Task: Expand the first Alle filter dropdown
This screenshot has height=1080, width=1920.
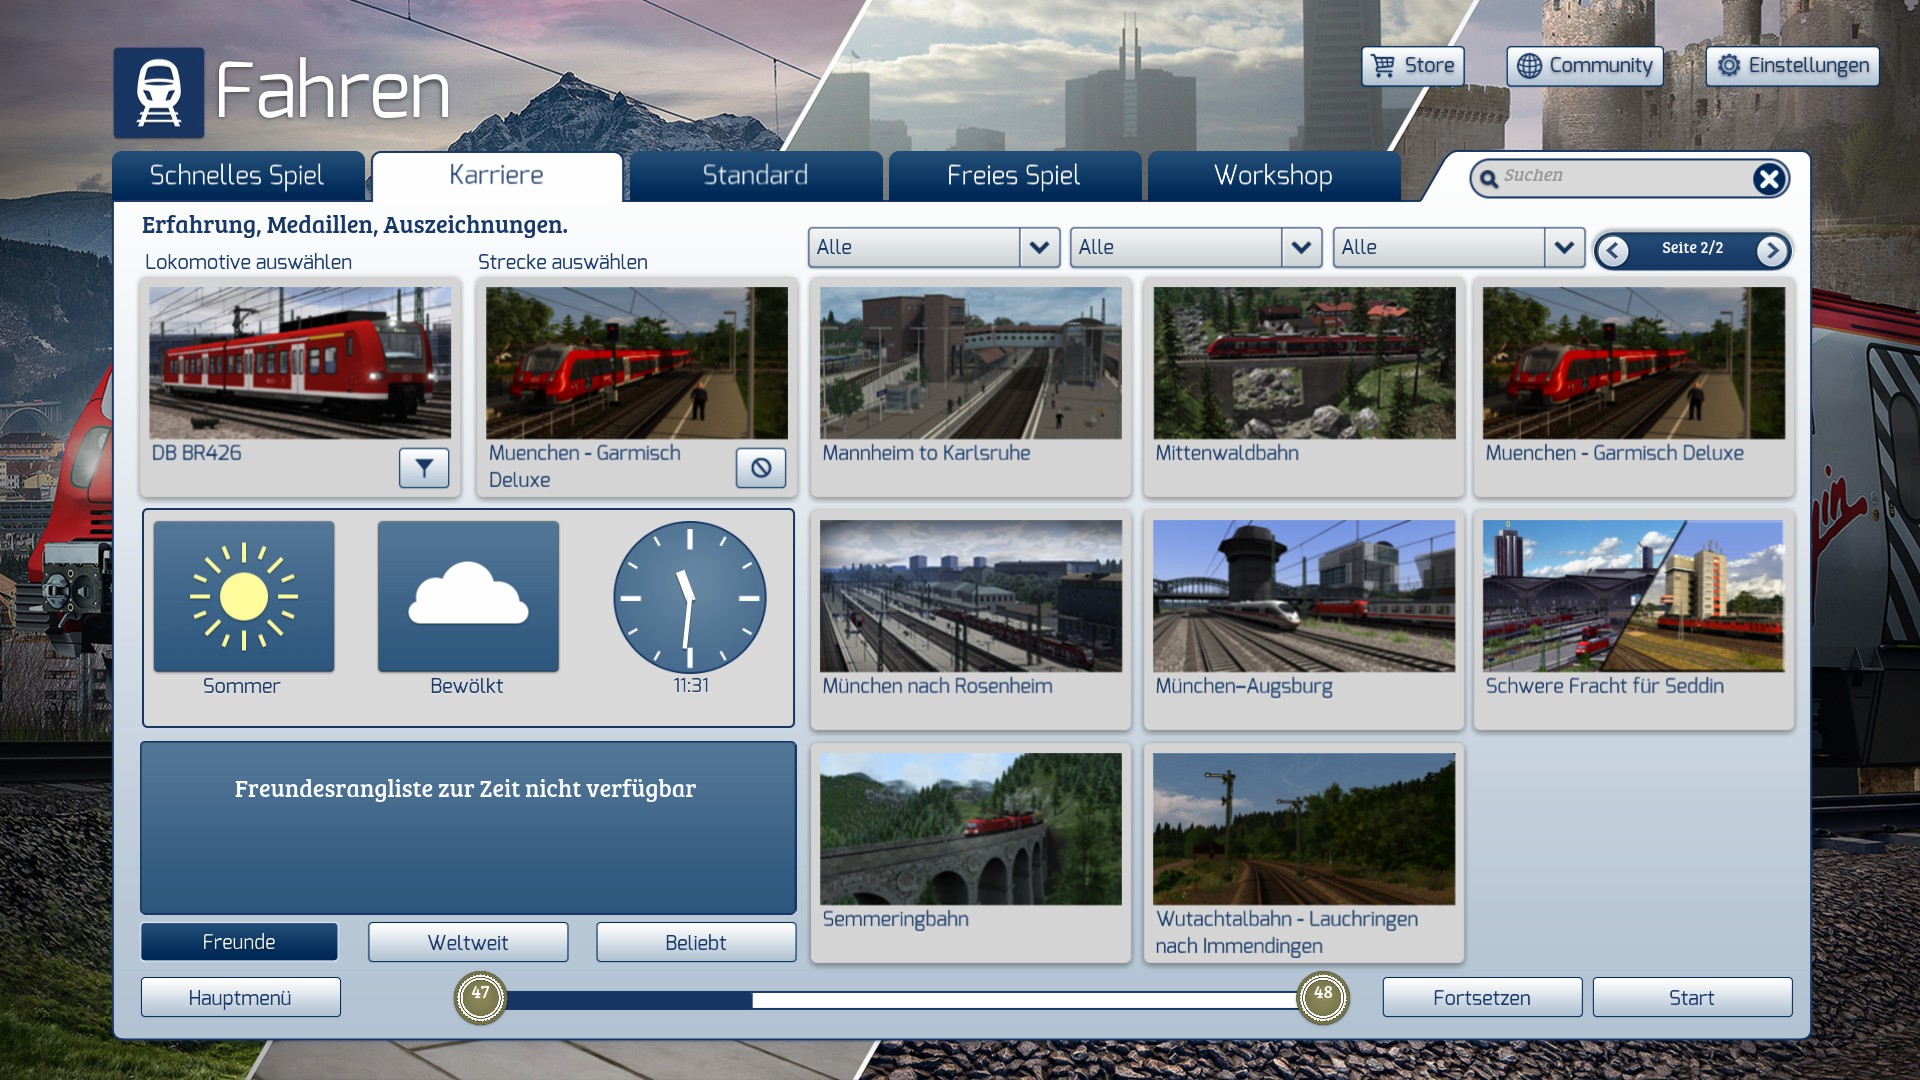Action: click(x=1039, y=248)
